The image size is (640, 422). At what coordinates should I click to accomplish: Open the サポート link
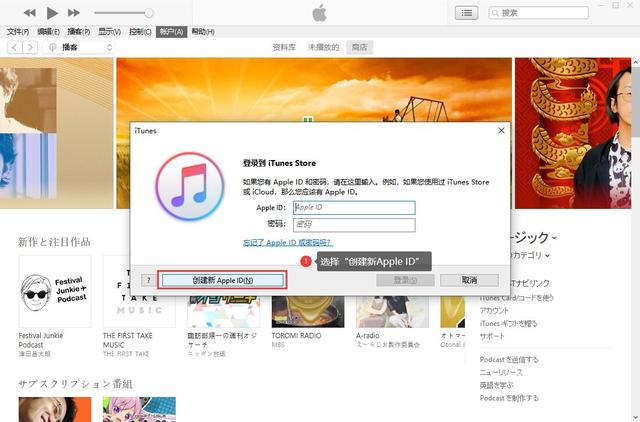click(x=492, y=336)
